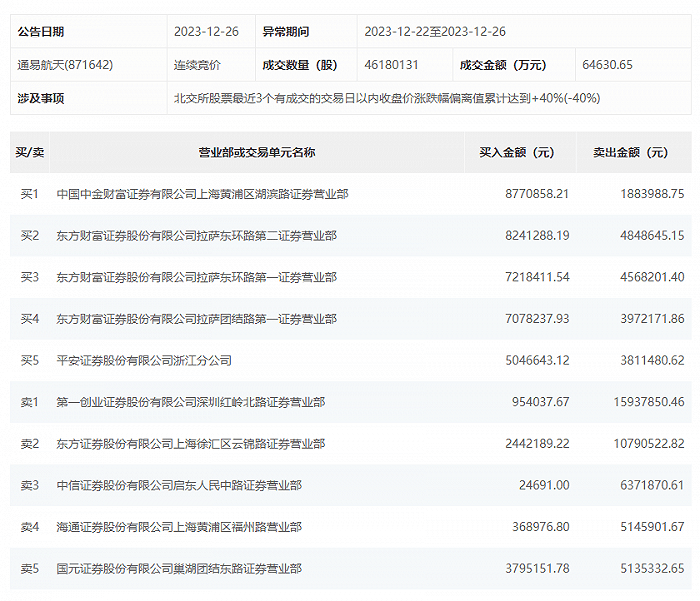Select buy amount 7078237.93
Image resolution: width=700 pixels, height=601 pixels.
pyautogui.click(x=537, y=319)
